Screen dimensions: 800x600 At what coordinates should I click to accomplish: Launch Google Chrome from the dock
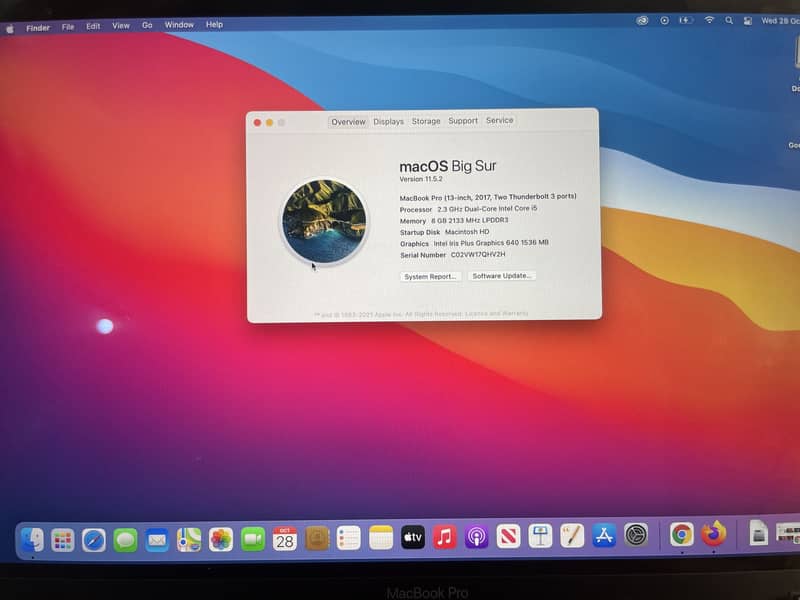point(682,535)
